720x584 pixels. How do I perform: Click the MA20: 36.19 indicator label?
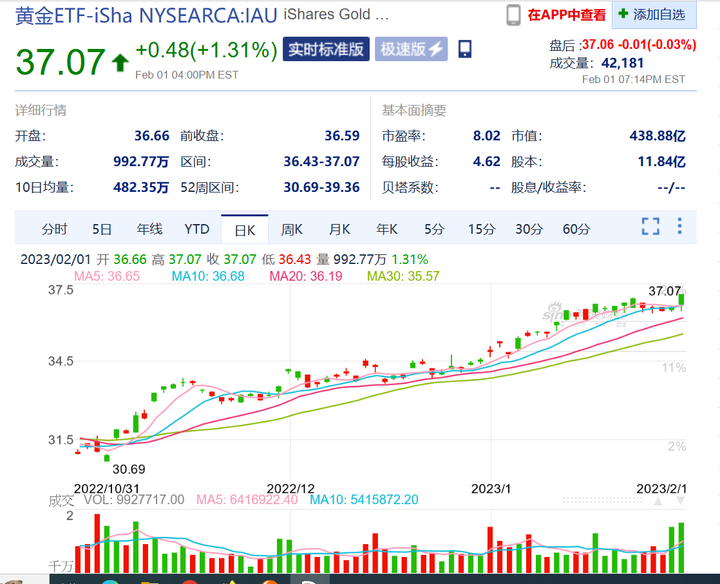[305, 276]
